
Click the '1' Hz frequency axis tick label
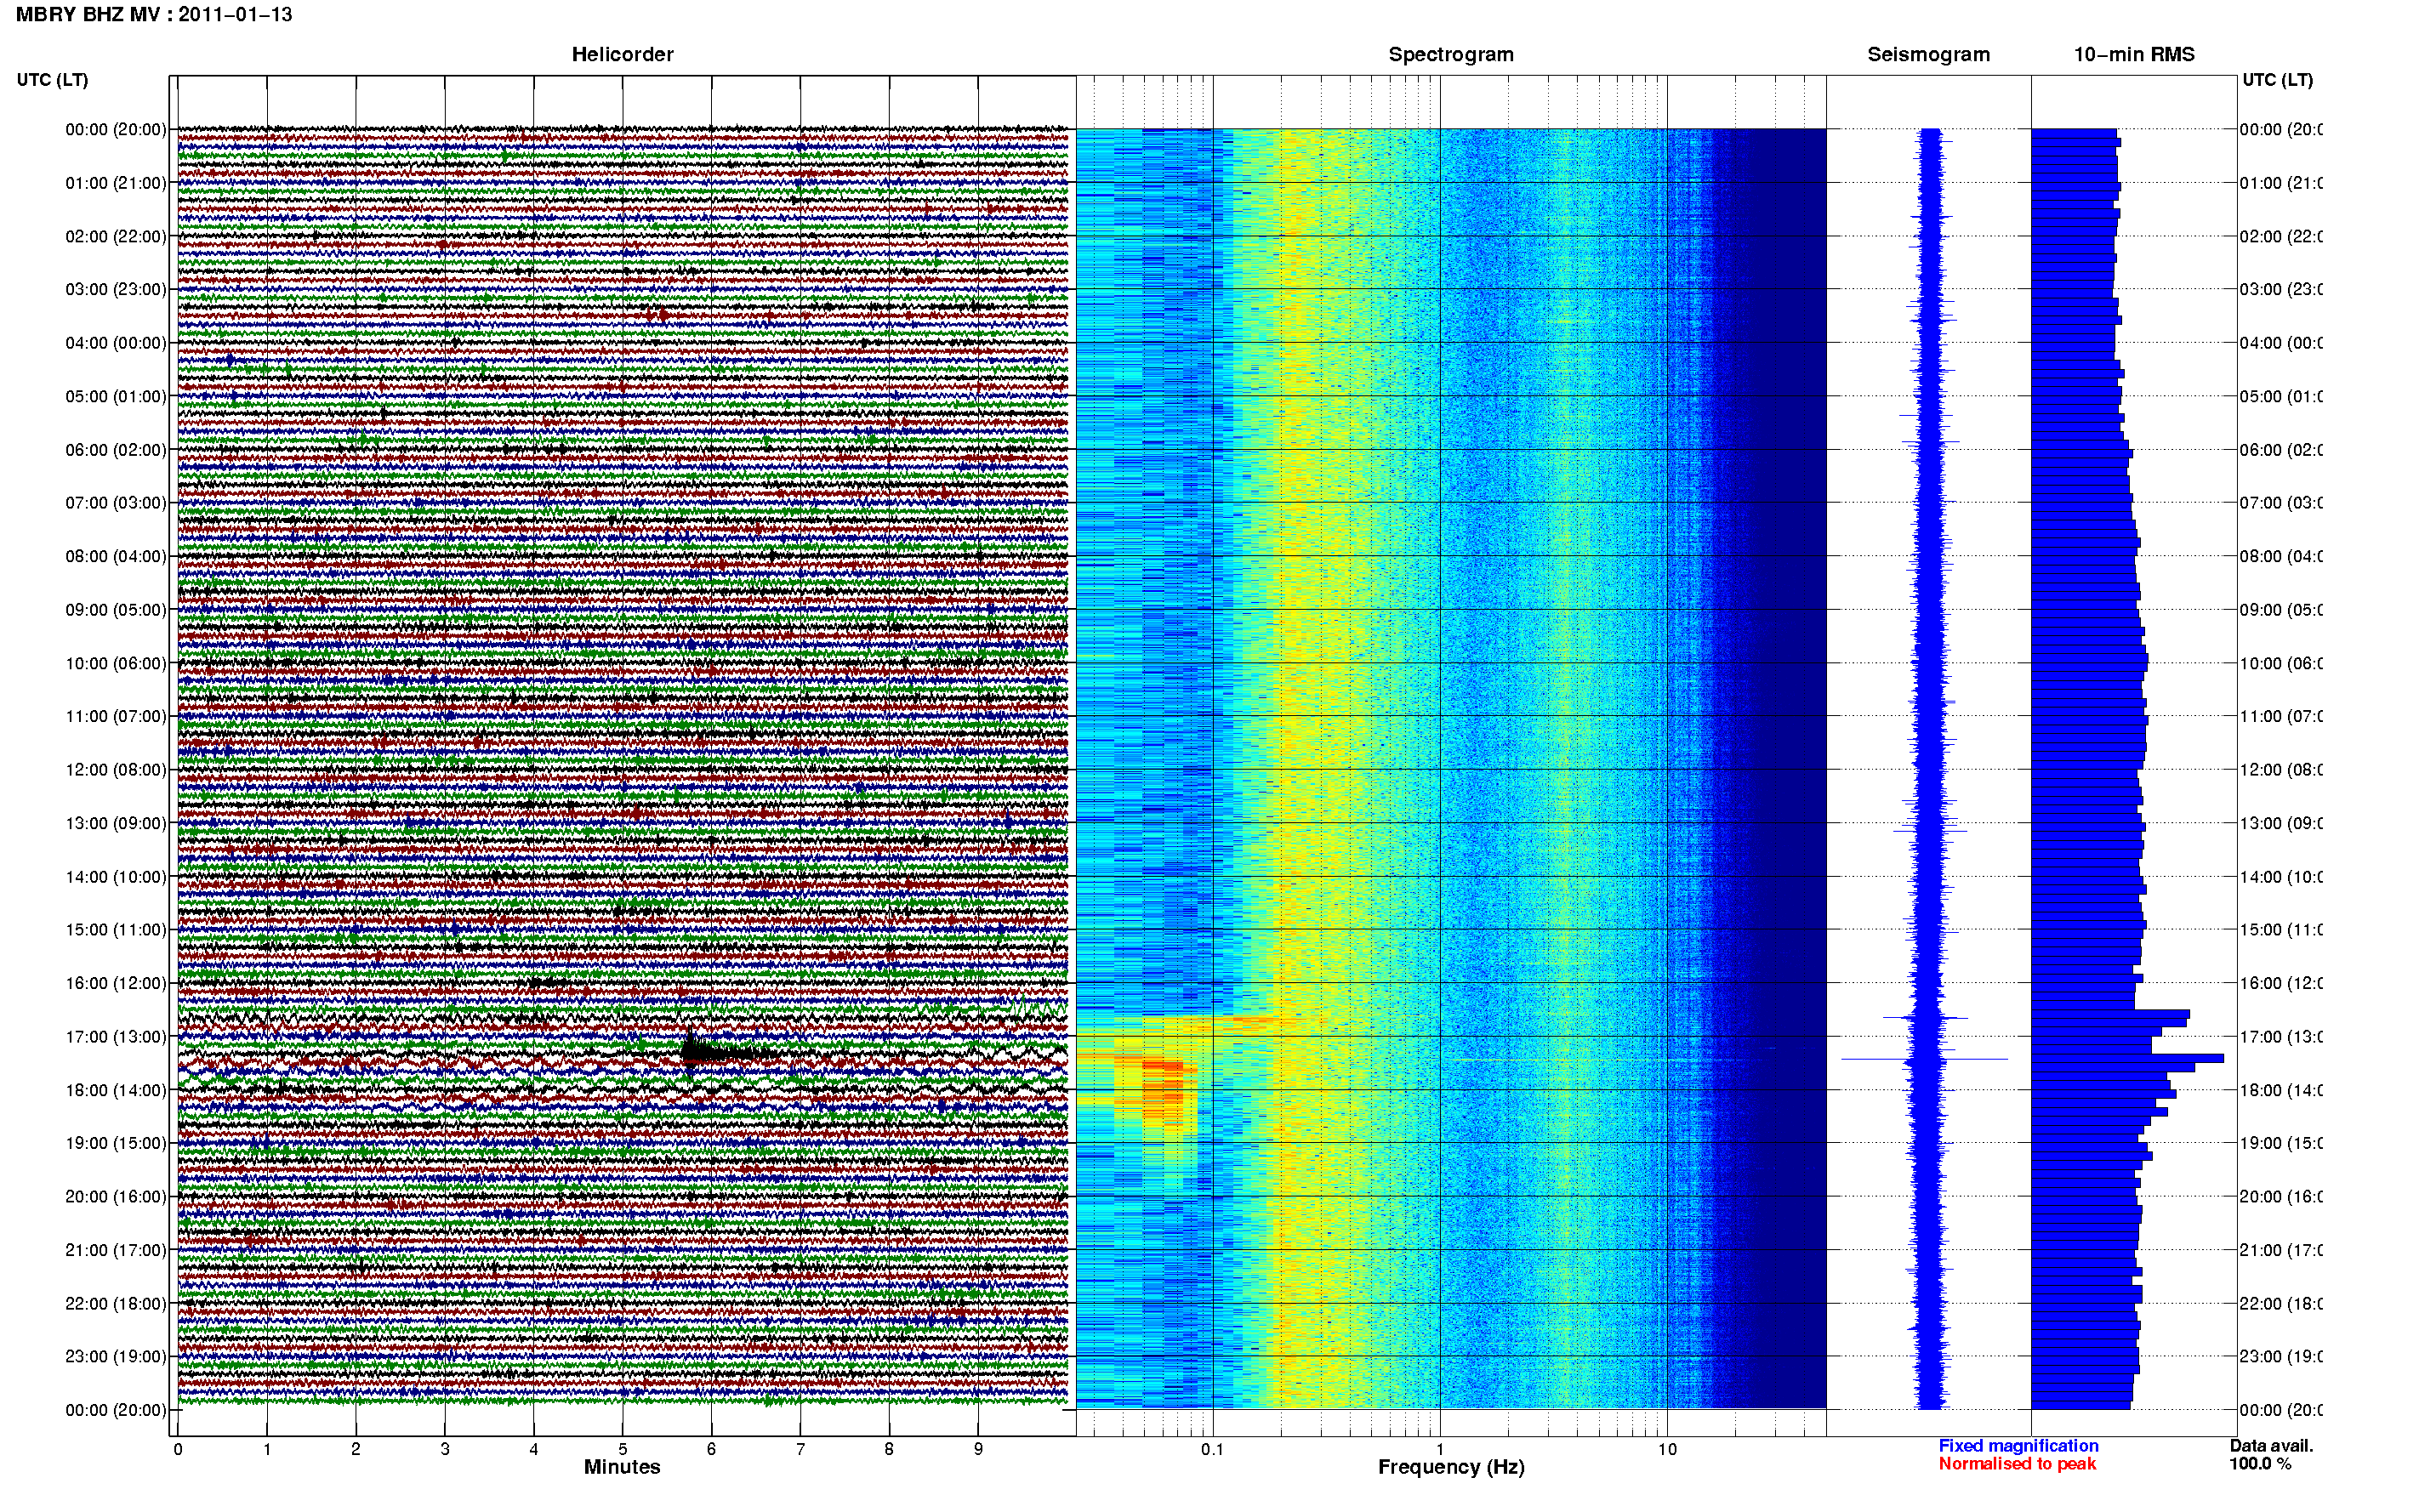[x=1440, y=1449]
